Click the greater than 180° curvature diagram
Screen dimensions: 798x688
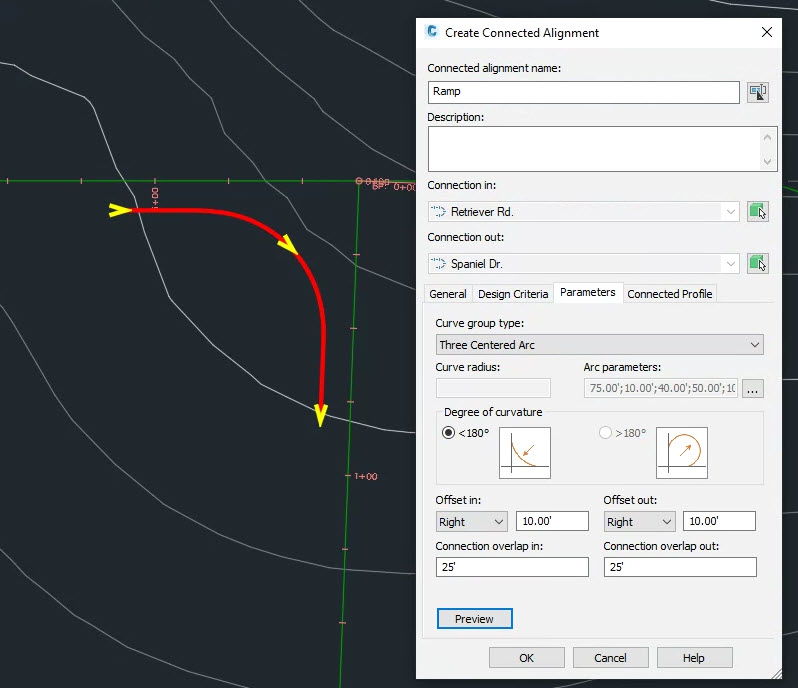tap(681, 453)
